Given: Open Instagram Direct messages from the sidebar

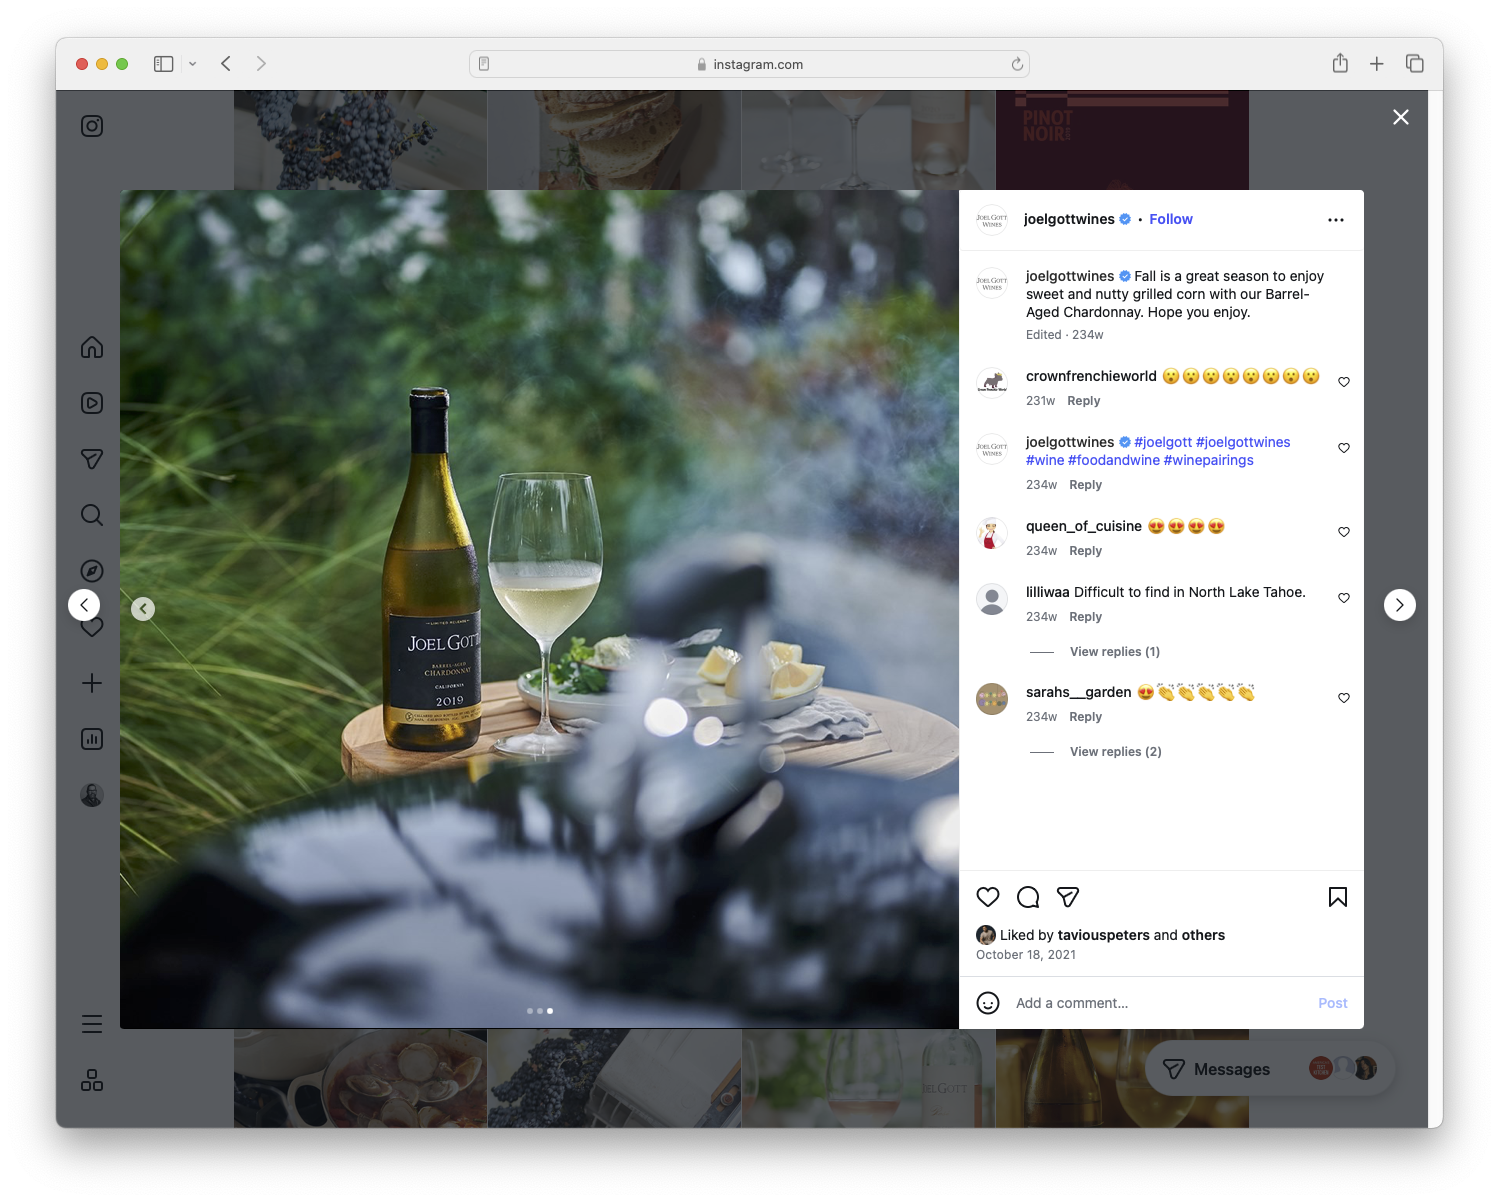Looking at the screenshot, I should pyautogui.click(x=91, y=459).
